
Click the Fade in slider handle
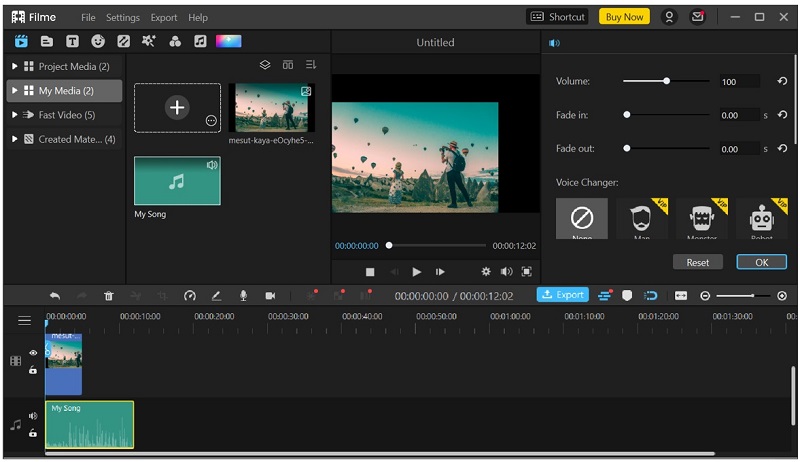[627, 115]
